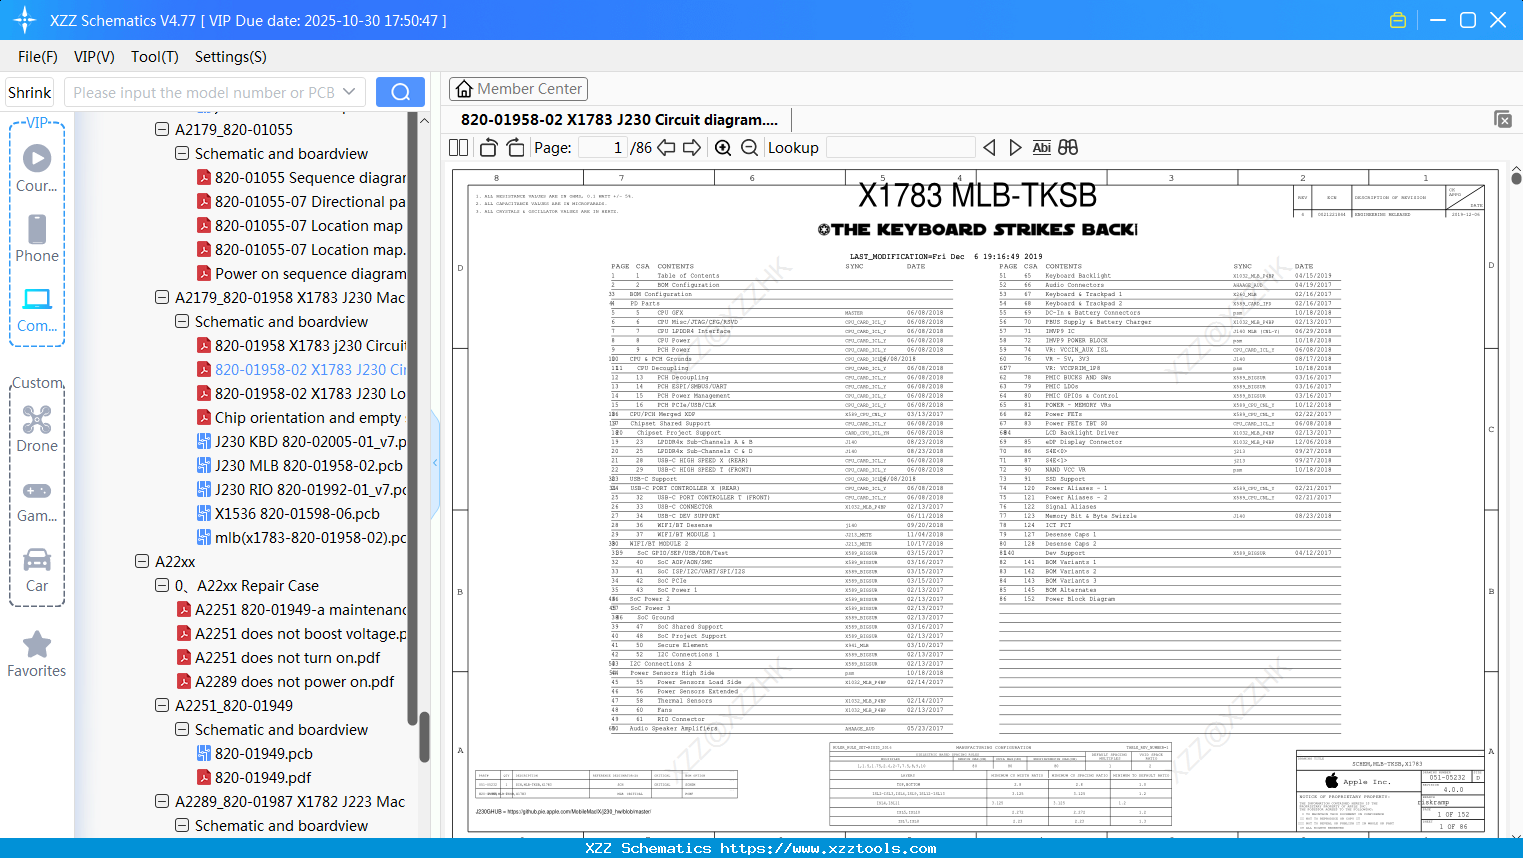1523x858 pixels.
Task: Open J230 MLB 820-01958-02.pcb file
Action: tap(299, 465)
